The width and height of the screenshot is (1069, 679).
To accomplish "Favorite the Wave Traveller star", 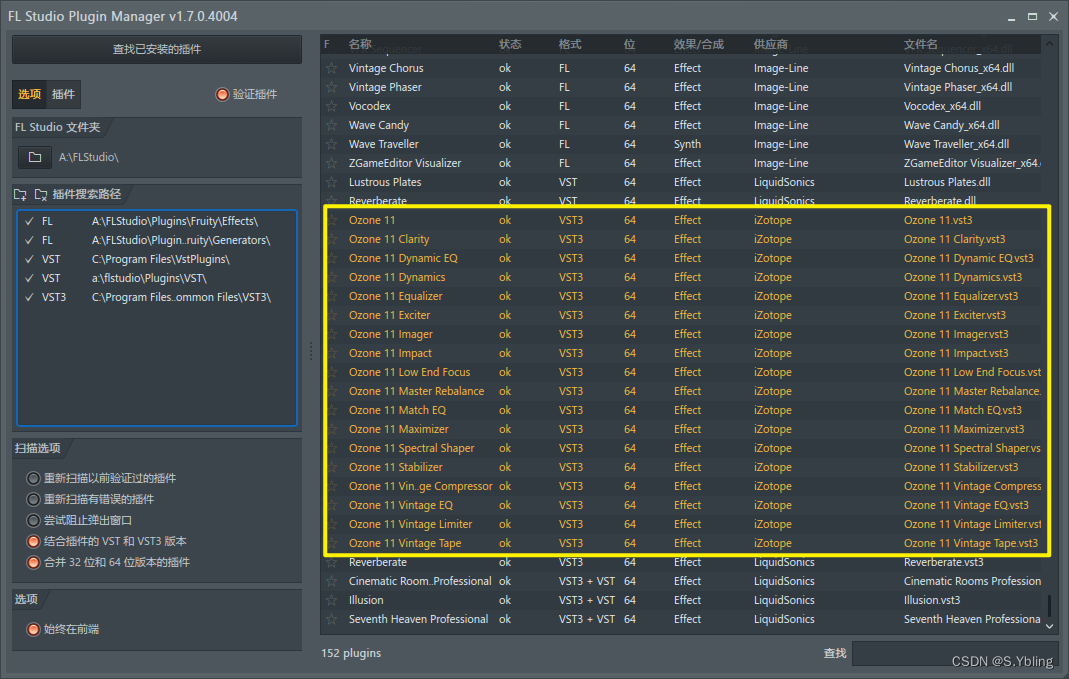I will 331,145.
